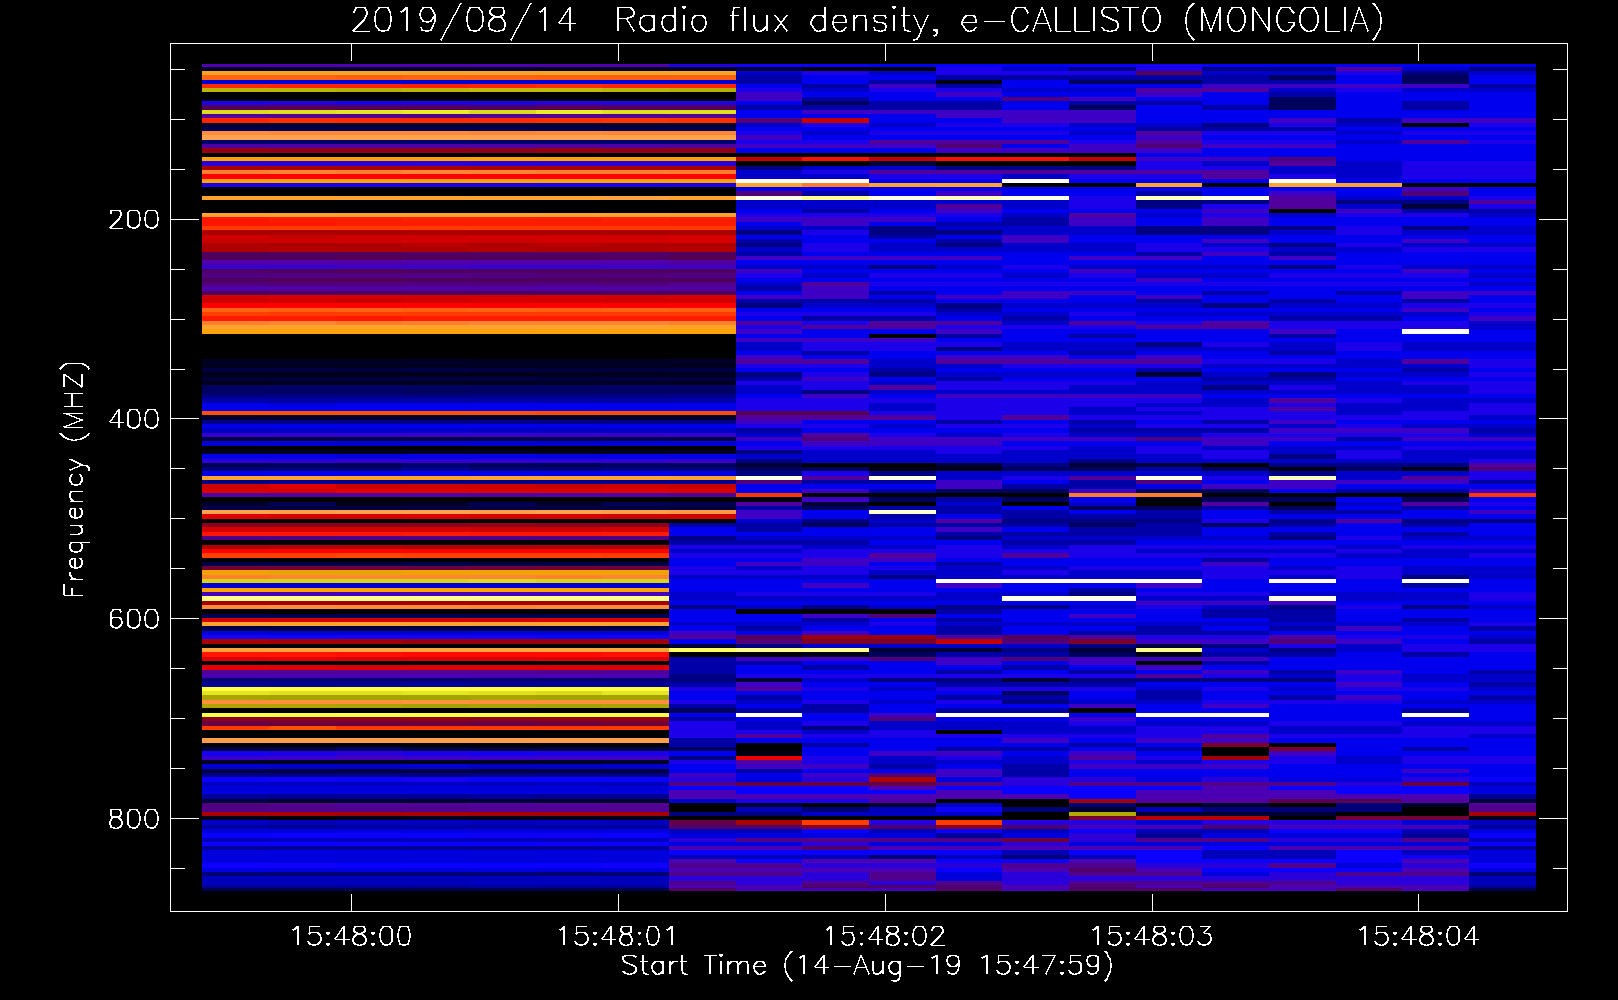
Task: Click the 200 frequency tick label
Action: pyautogui.click(x=134, y=220)
